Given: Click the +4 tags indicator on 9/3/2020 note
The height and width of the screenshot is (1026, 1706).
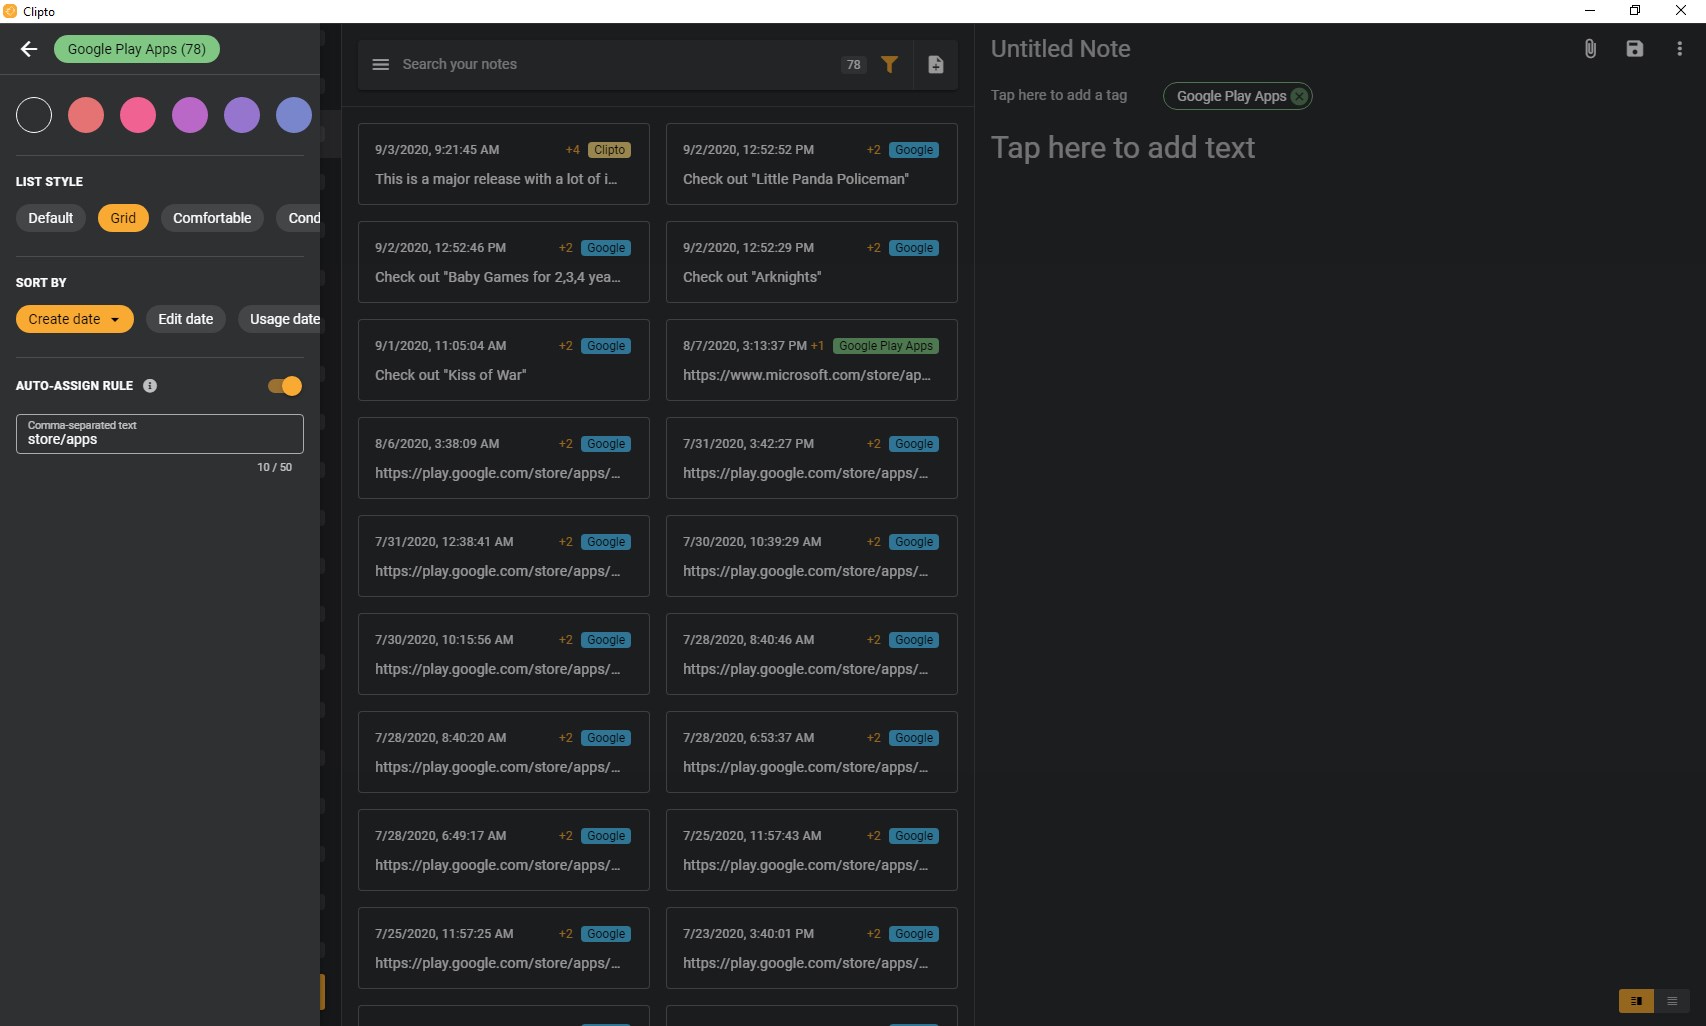Looking at the screenshot, I should 573,150.
